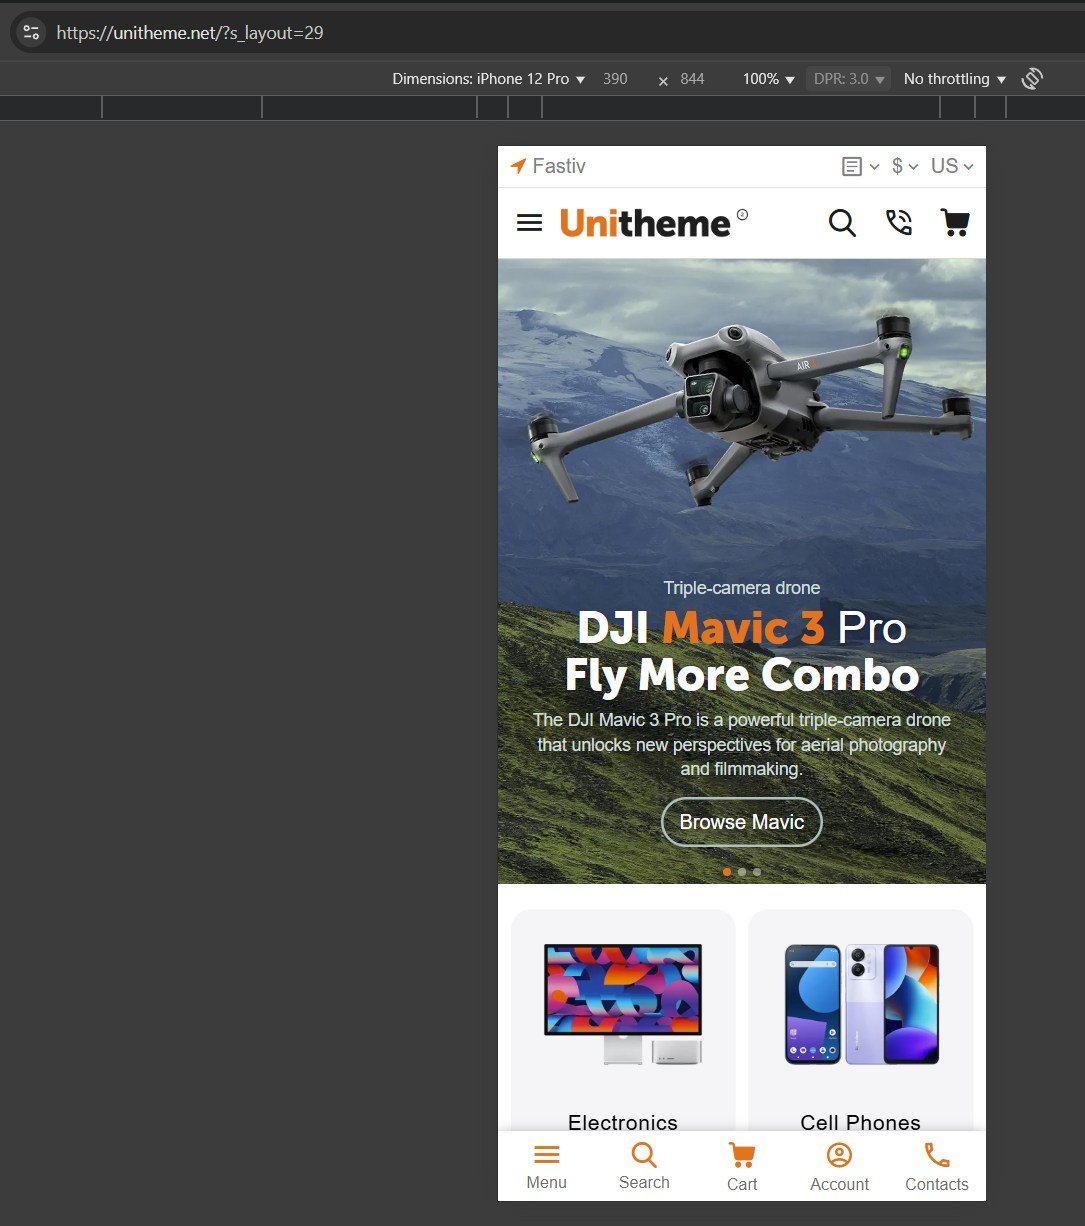Open the hamburger menu beside the Unitheme logo
This screenshot has width=1085, height=1226.
click(x=530, y=223)
